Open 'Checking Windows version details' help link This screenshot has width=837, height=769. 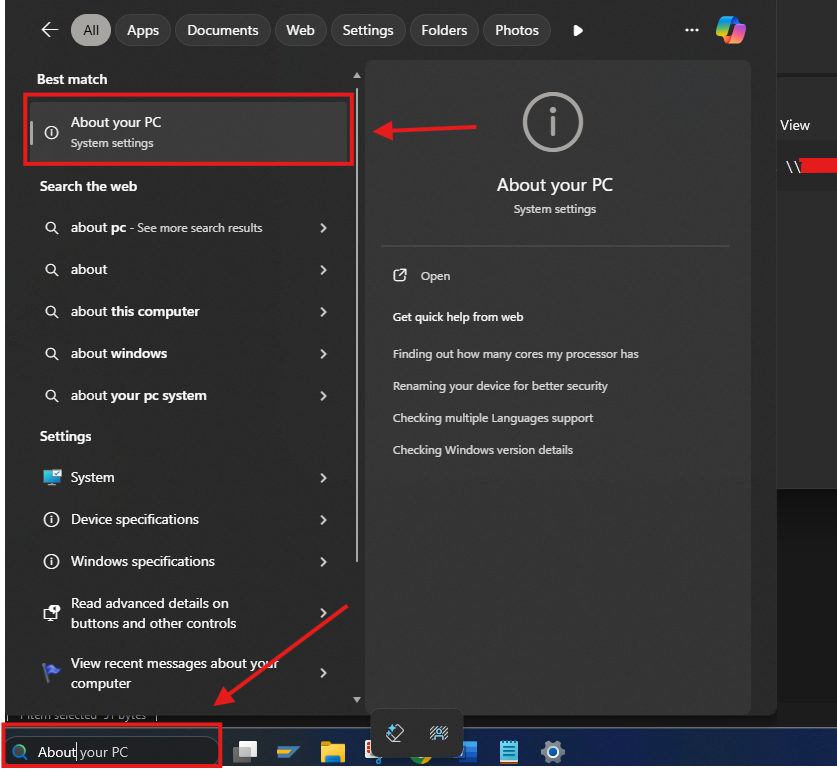click(482, 450)
